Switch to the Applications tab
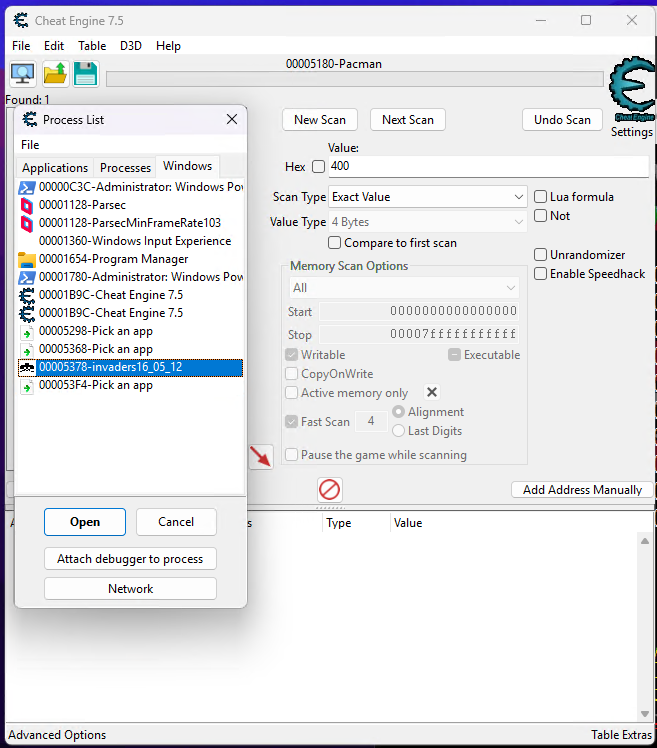The height and width of the screenshot is (748, 657). [x=55, y=167]
